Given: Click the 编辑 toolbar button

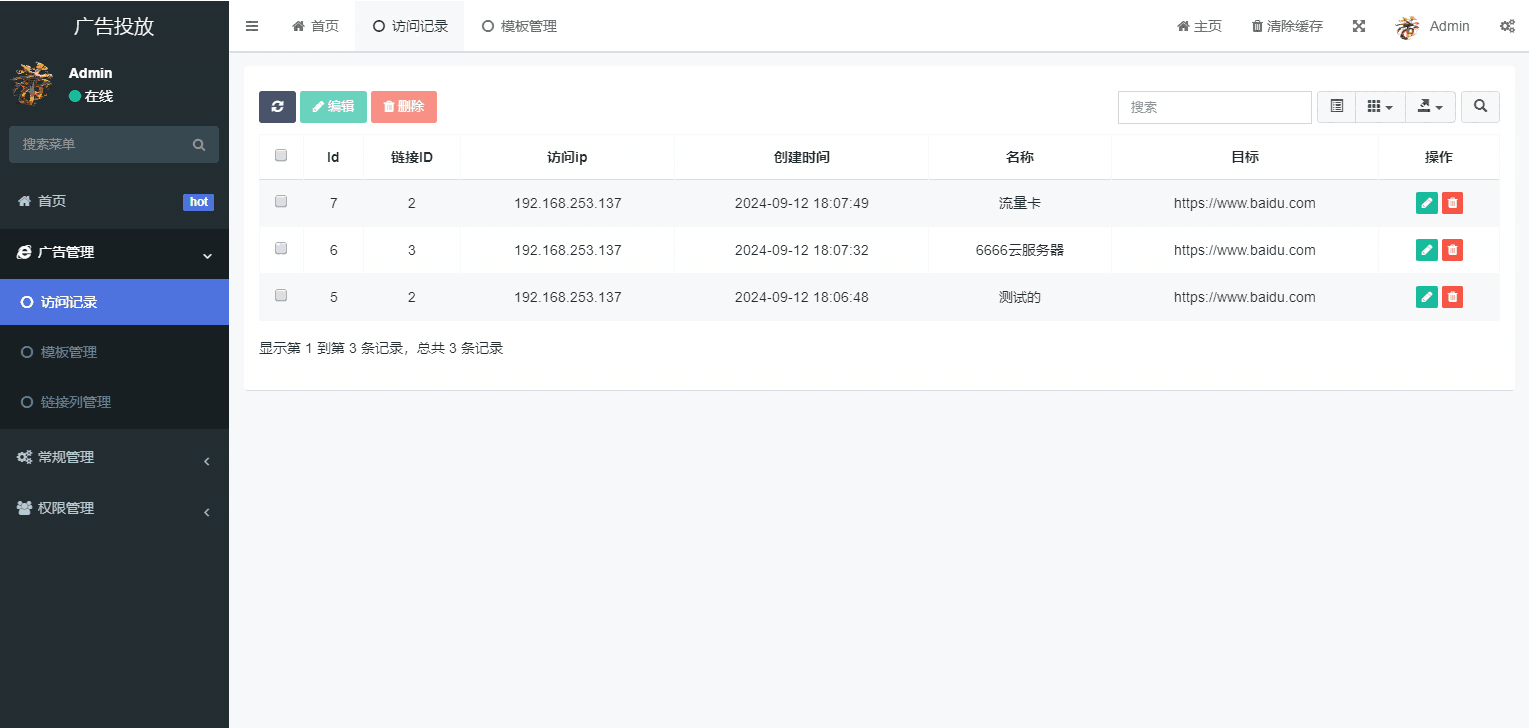Looking at the screenshot, I should [333, 107].
